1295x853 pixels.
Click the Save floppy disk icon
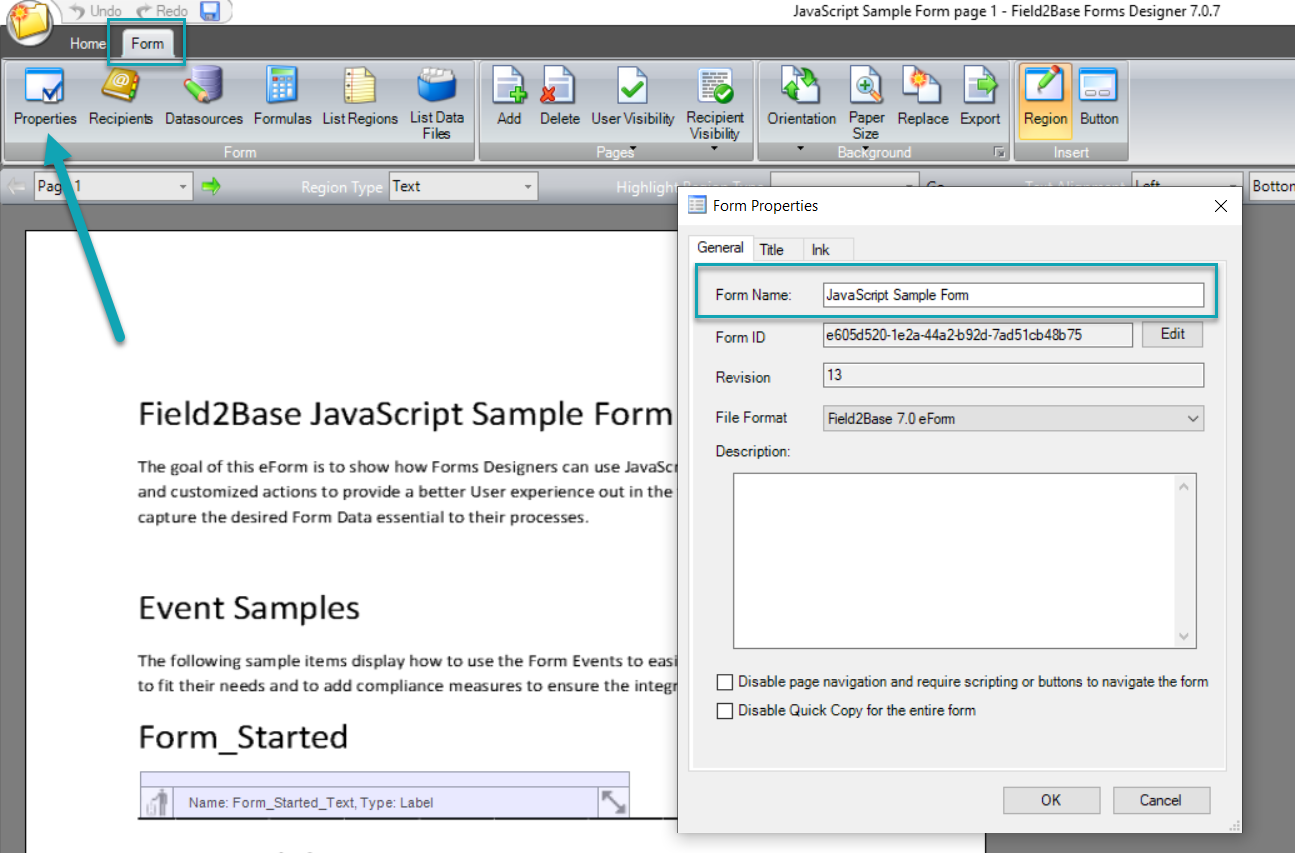click(x=210, y=11)
